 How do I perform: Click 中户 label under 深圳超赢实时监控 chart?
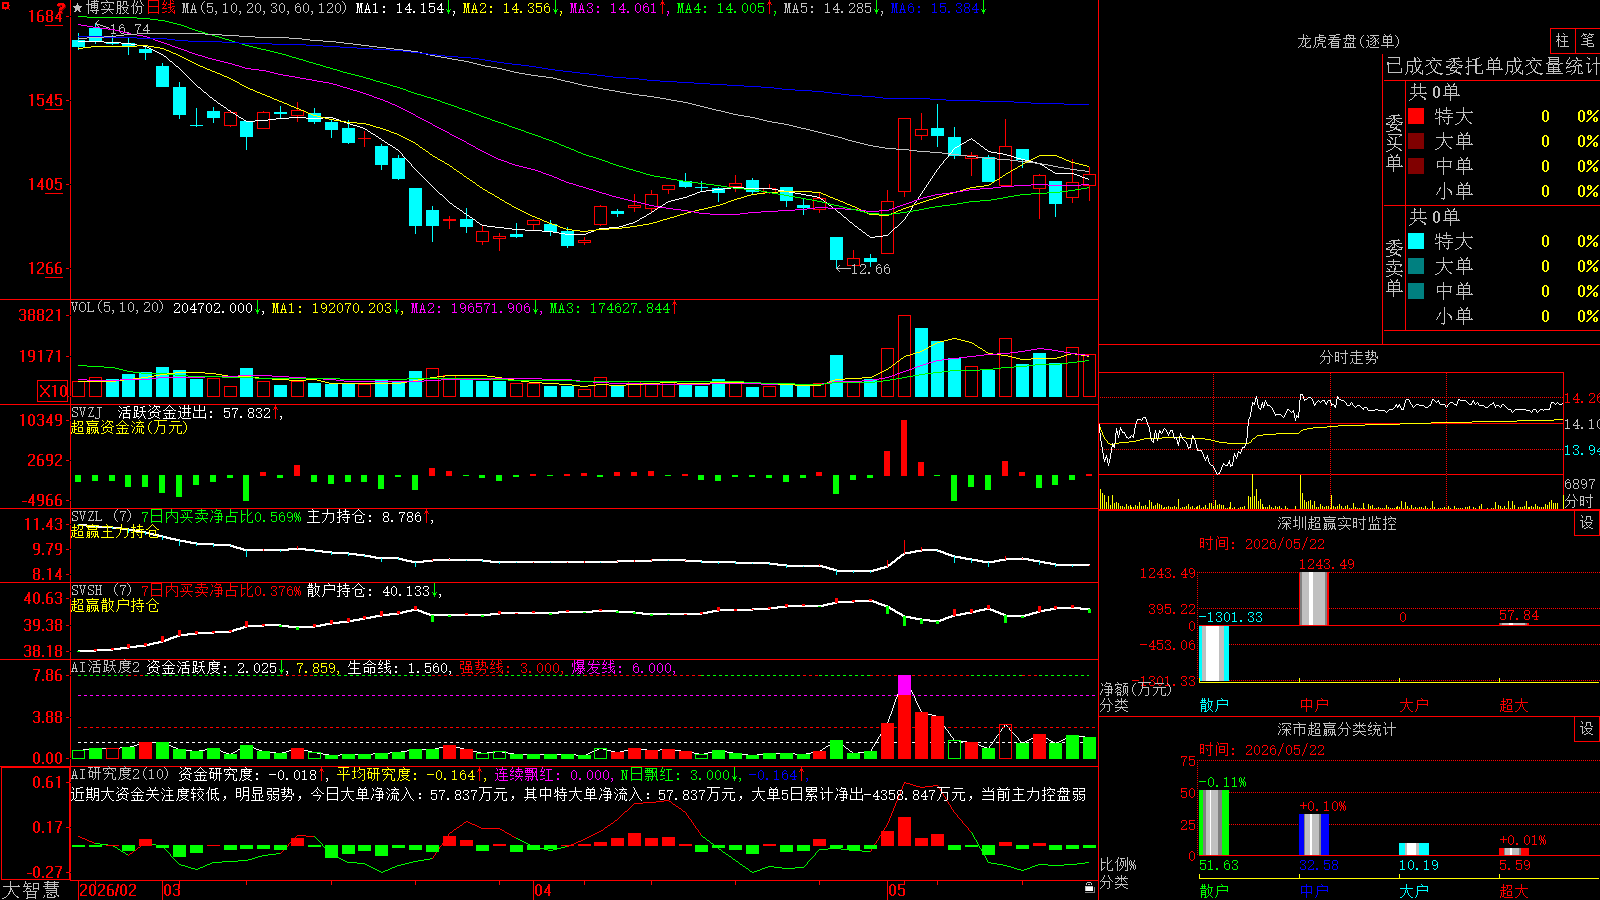click(x=1314, y=705)
